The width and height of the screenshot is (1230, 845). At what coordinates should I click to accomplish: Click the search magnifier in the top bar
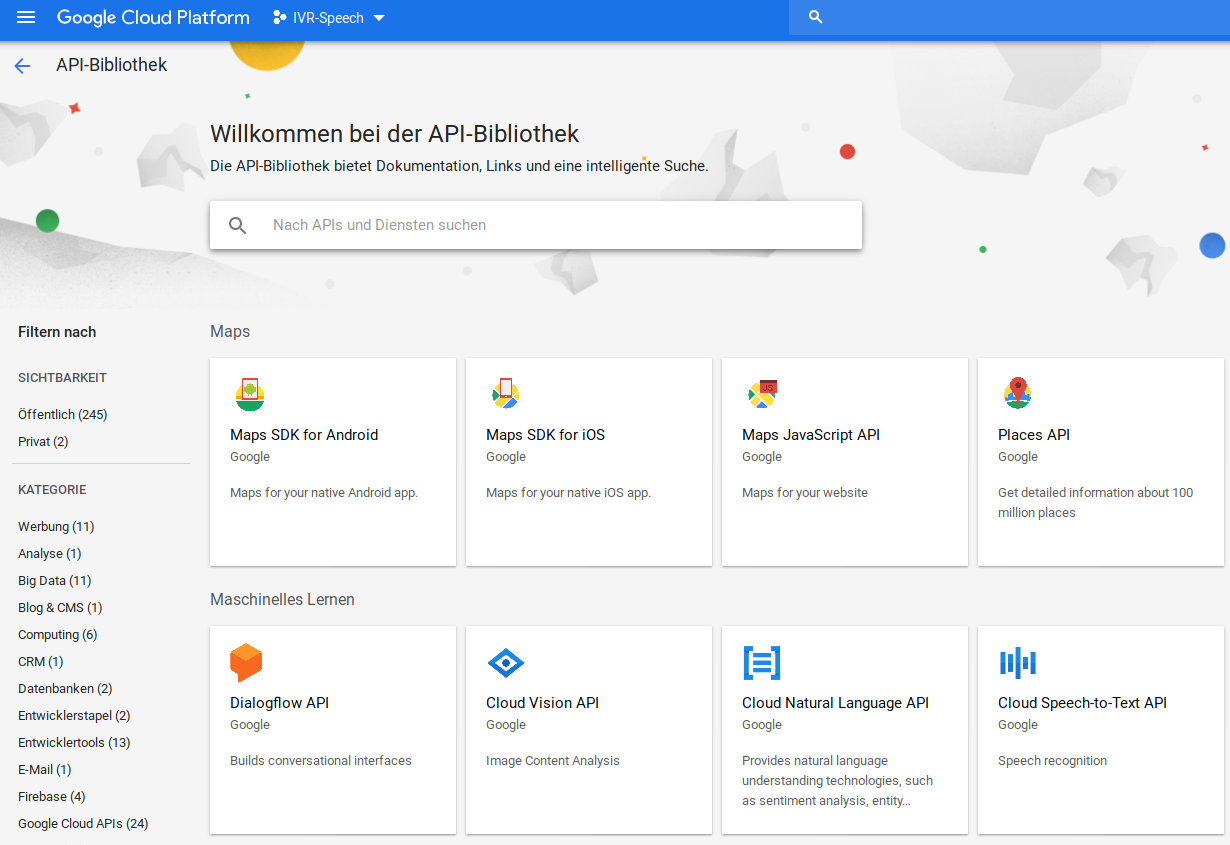[x=815, y=17]
